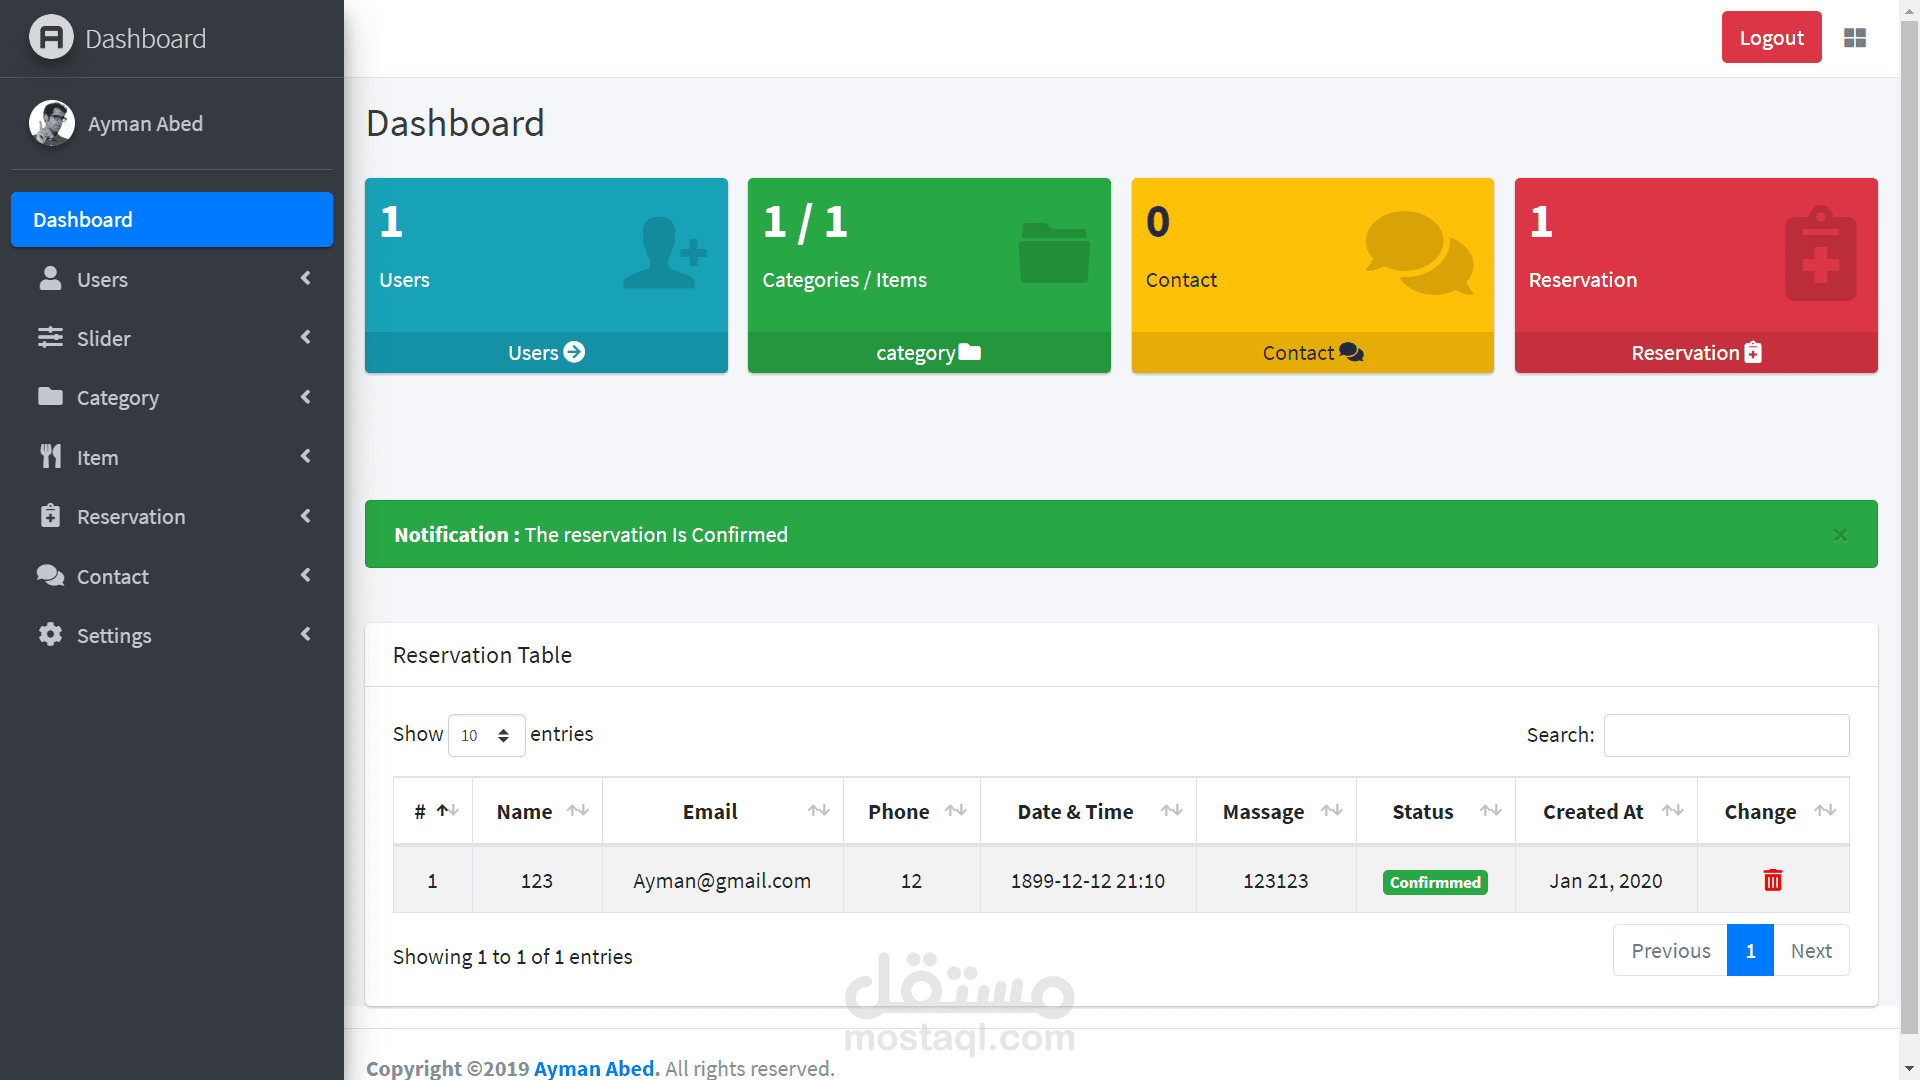
Task: Click the Users arrow icon on teal card
Action: (574, 352)
